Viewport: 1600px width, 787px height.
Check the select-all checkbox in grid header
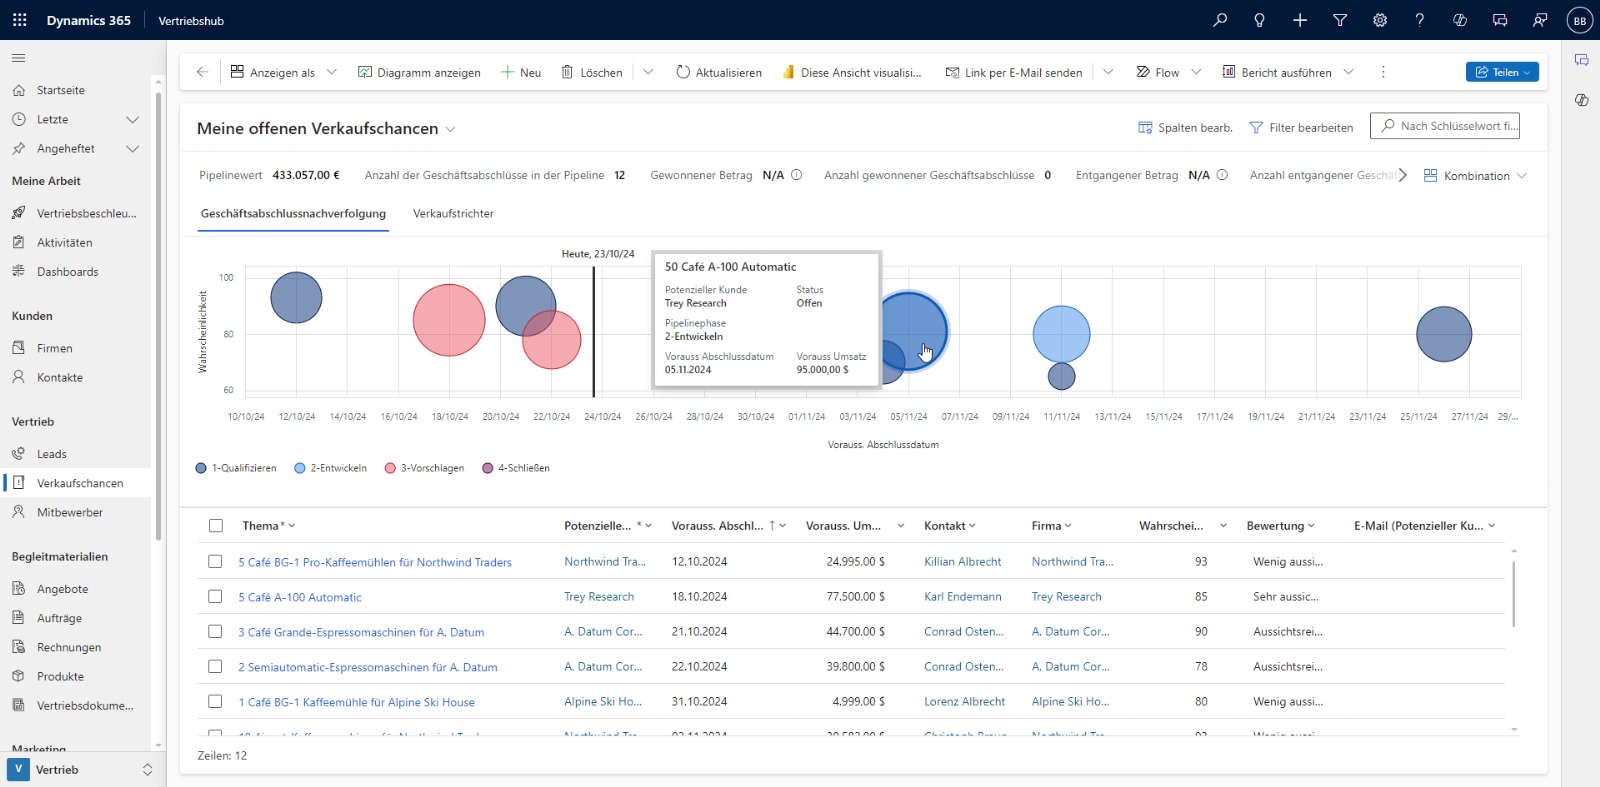click(x=216, y=526)
